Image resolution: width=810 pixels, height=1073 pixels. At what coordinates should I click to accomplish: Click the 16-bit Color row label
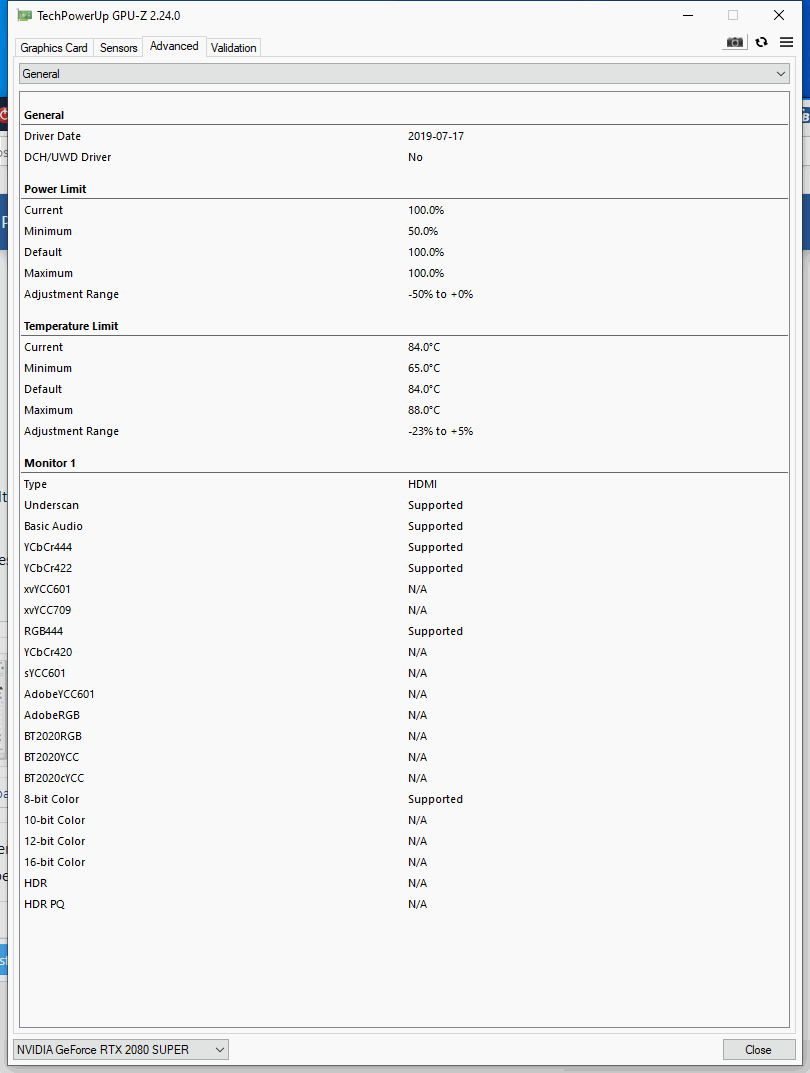(x=55, y=862)
